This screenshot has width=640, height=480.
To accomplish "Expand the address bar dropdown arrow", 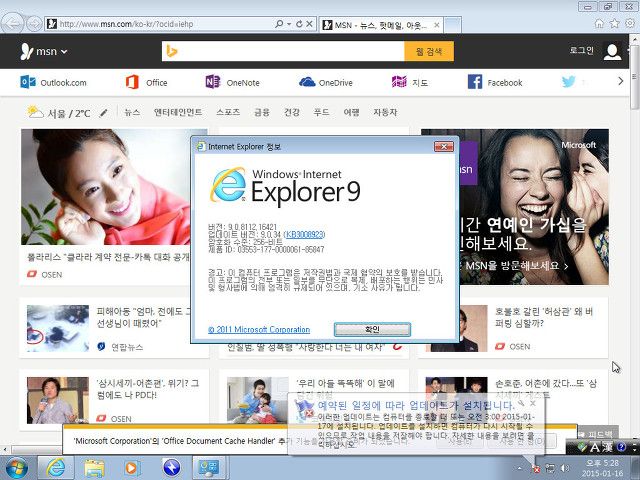I will point(289,24).
